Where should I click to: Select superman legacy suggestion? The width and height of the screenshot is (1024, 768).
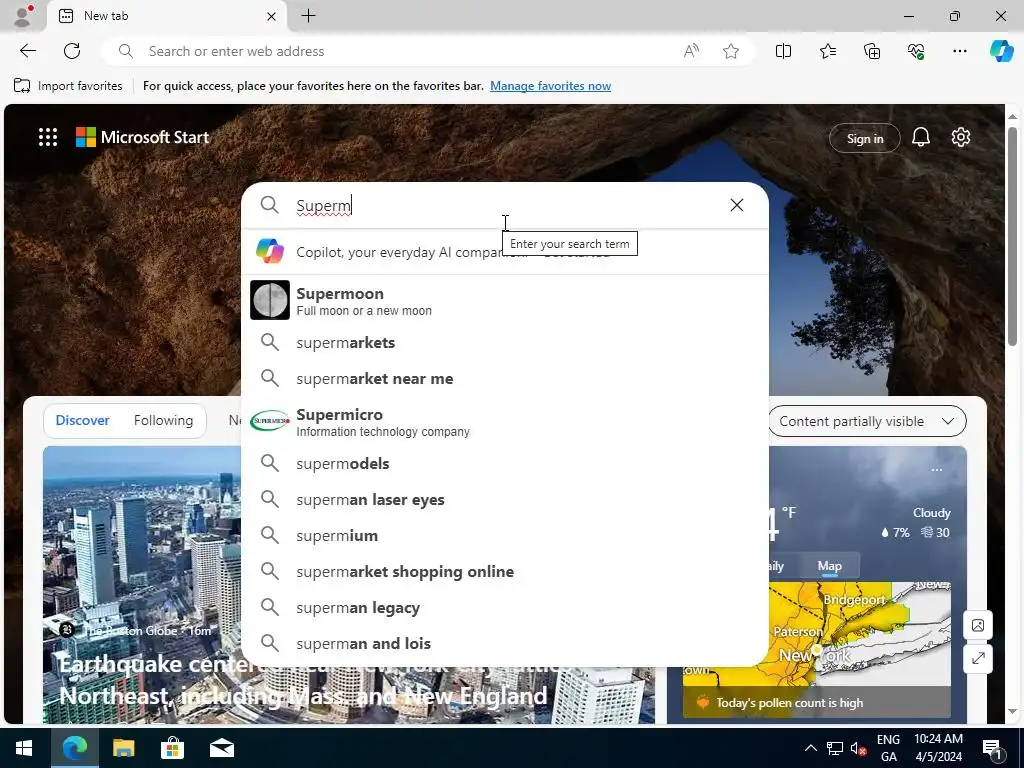coord(505,607)
